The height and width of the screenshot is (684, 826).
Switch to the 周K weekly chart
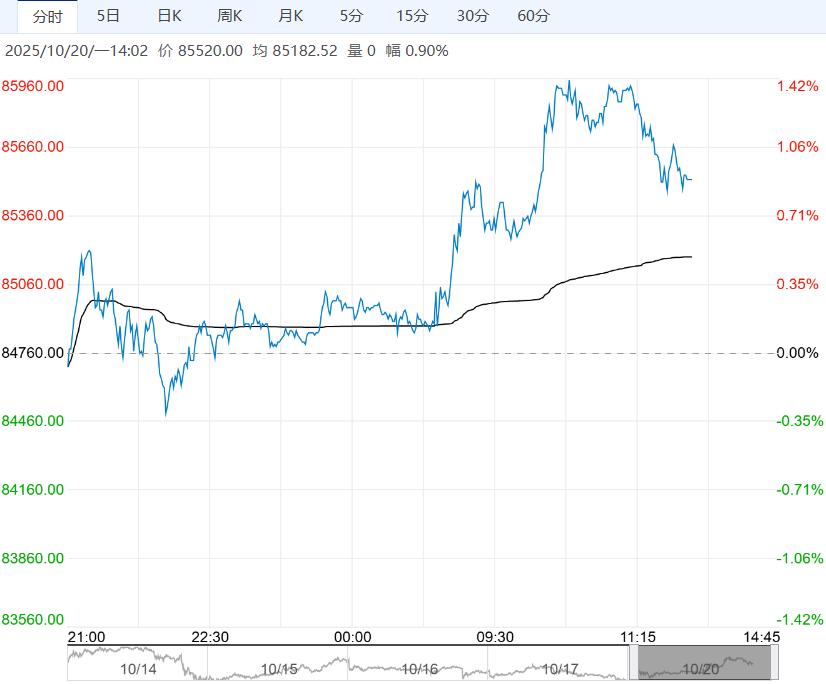230,16
